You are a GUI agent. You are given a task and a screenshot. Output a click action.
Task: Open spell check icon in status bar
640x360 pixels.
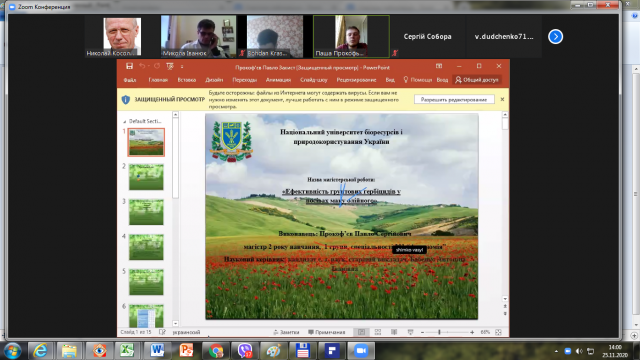click(162, 332)
